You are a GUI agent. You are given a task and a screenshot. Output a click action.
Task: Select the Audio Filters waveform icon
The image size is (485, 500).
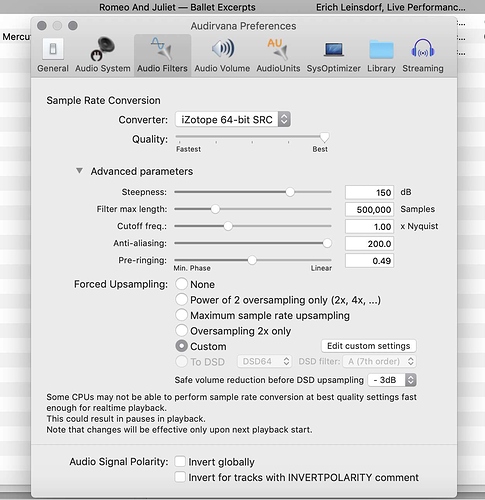coord(162,49)
